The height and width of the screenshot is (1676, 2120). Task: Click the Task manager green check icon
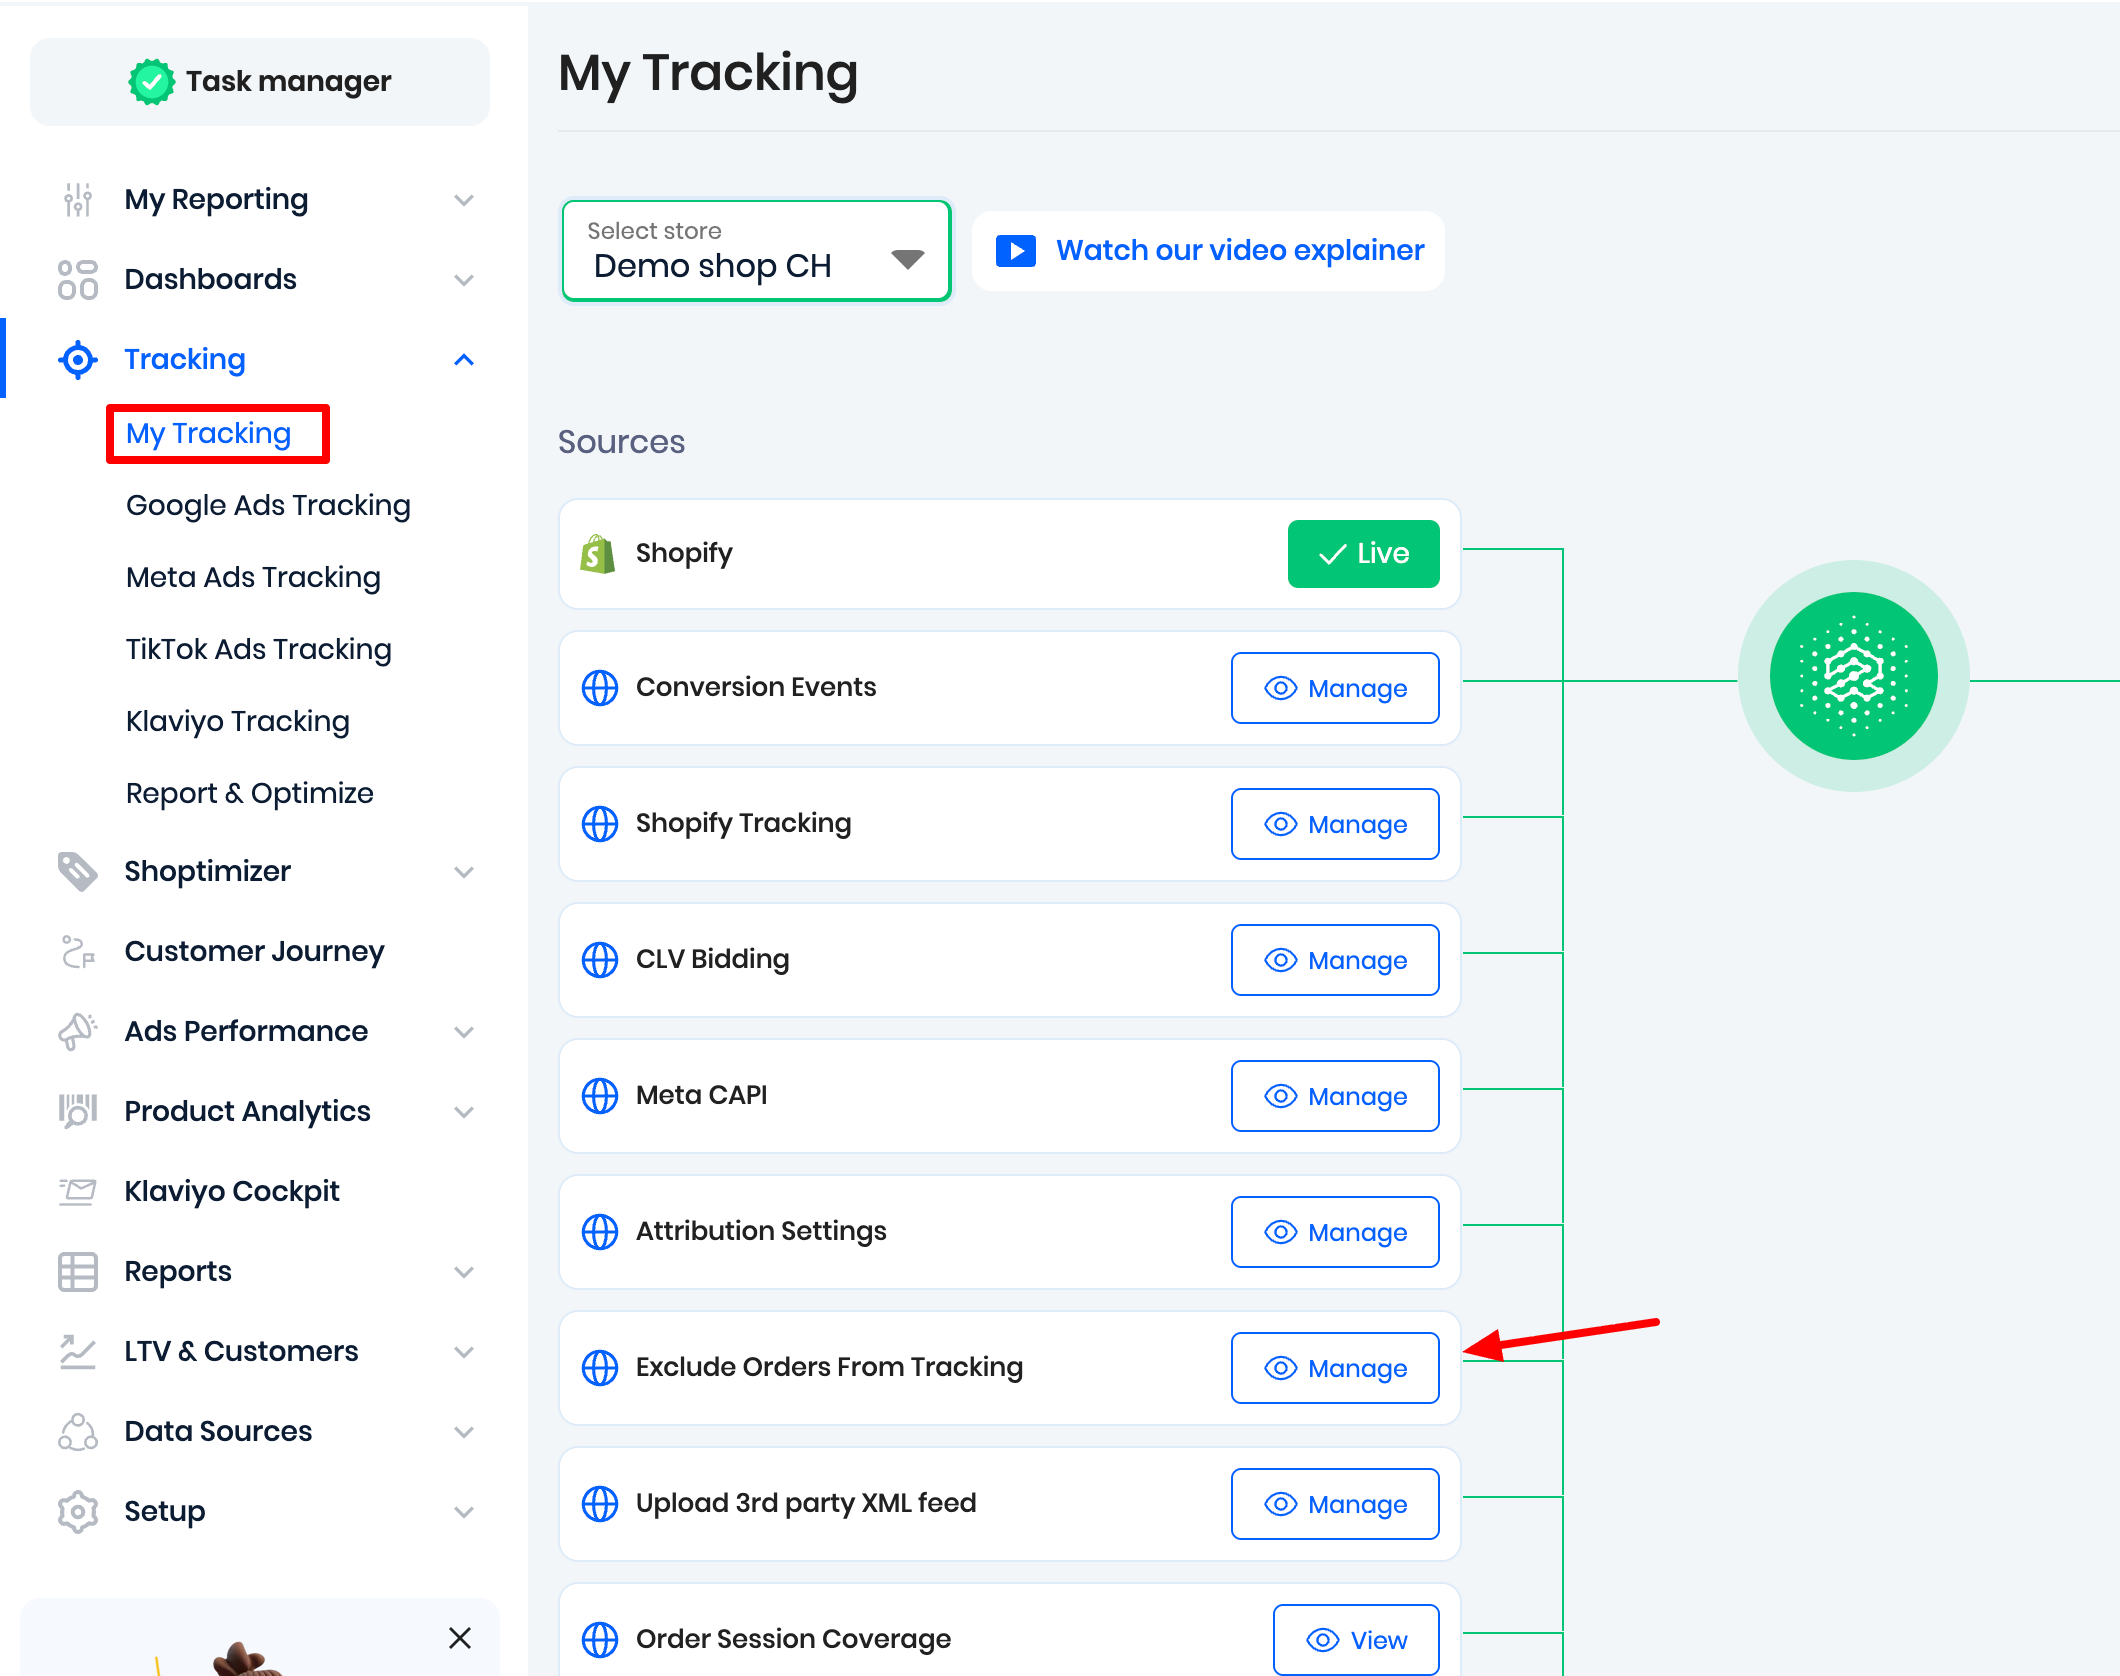click(151, 81)
